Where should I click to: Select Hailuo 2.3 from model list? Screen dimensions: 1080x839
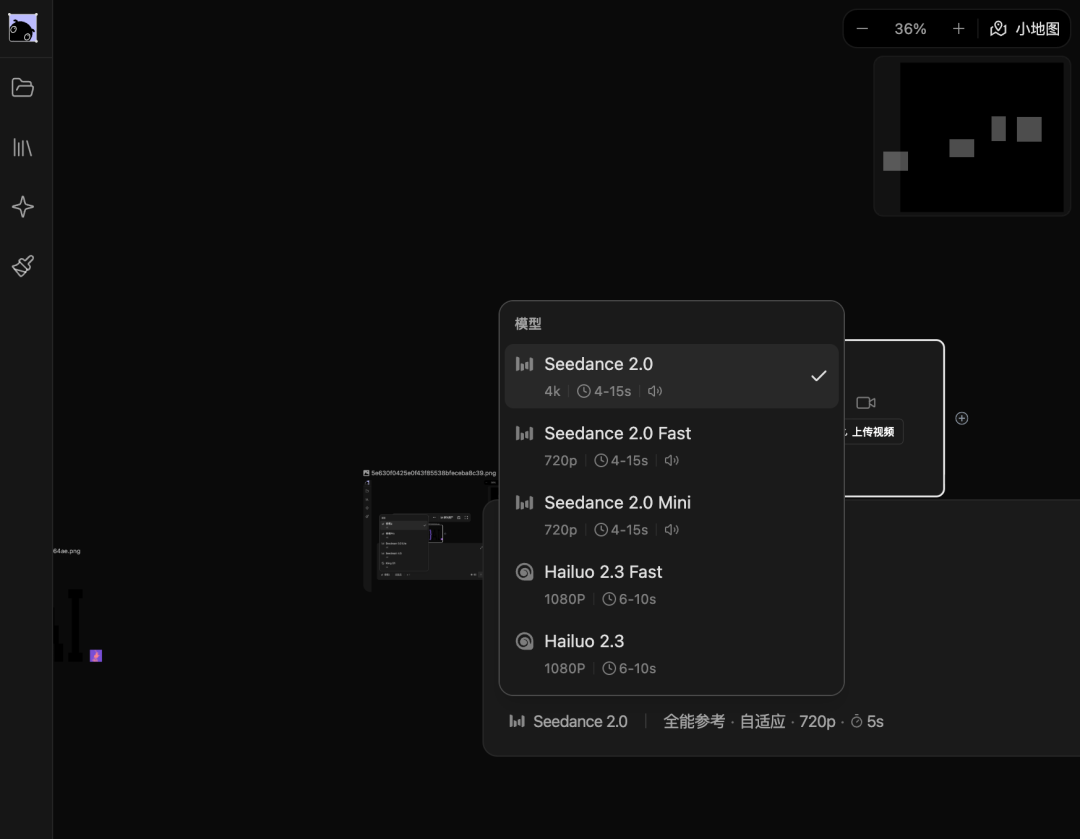pyautogui.click(x=671, y=654)
